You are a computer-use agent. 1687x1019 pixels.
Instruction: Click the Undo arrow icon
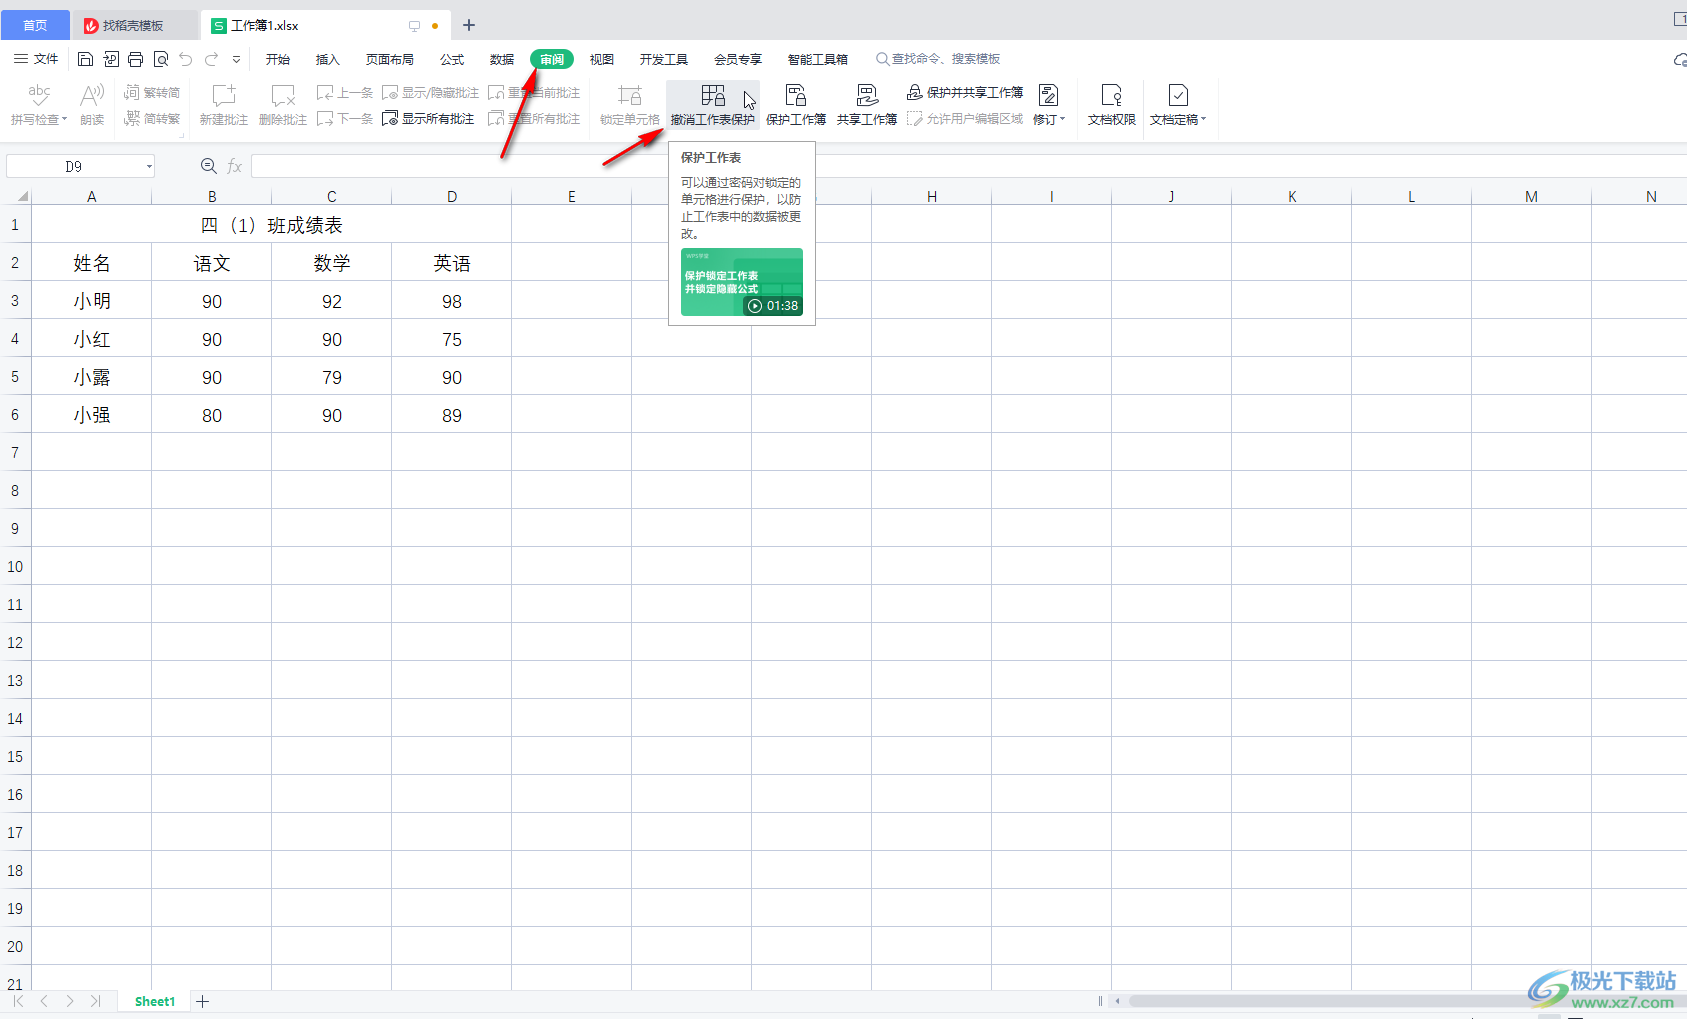[x=186, y=59]
